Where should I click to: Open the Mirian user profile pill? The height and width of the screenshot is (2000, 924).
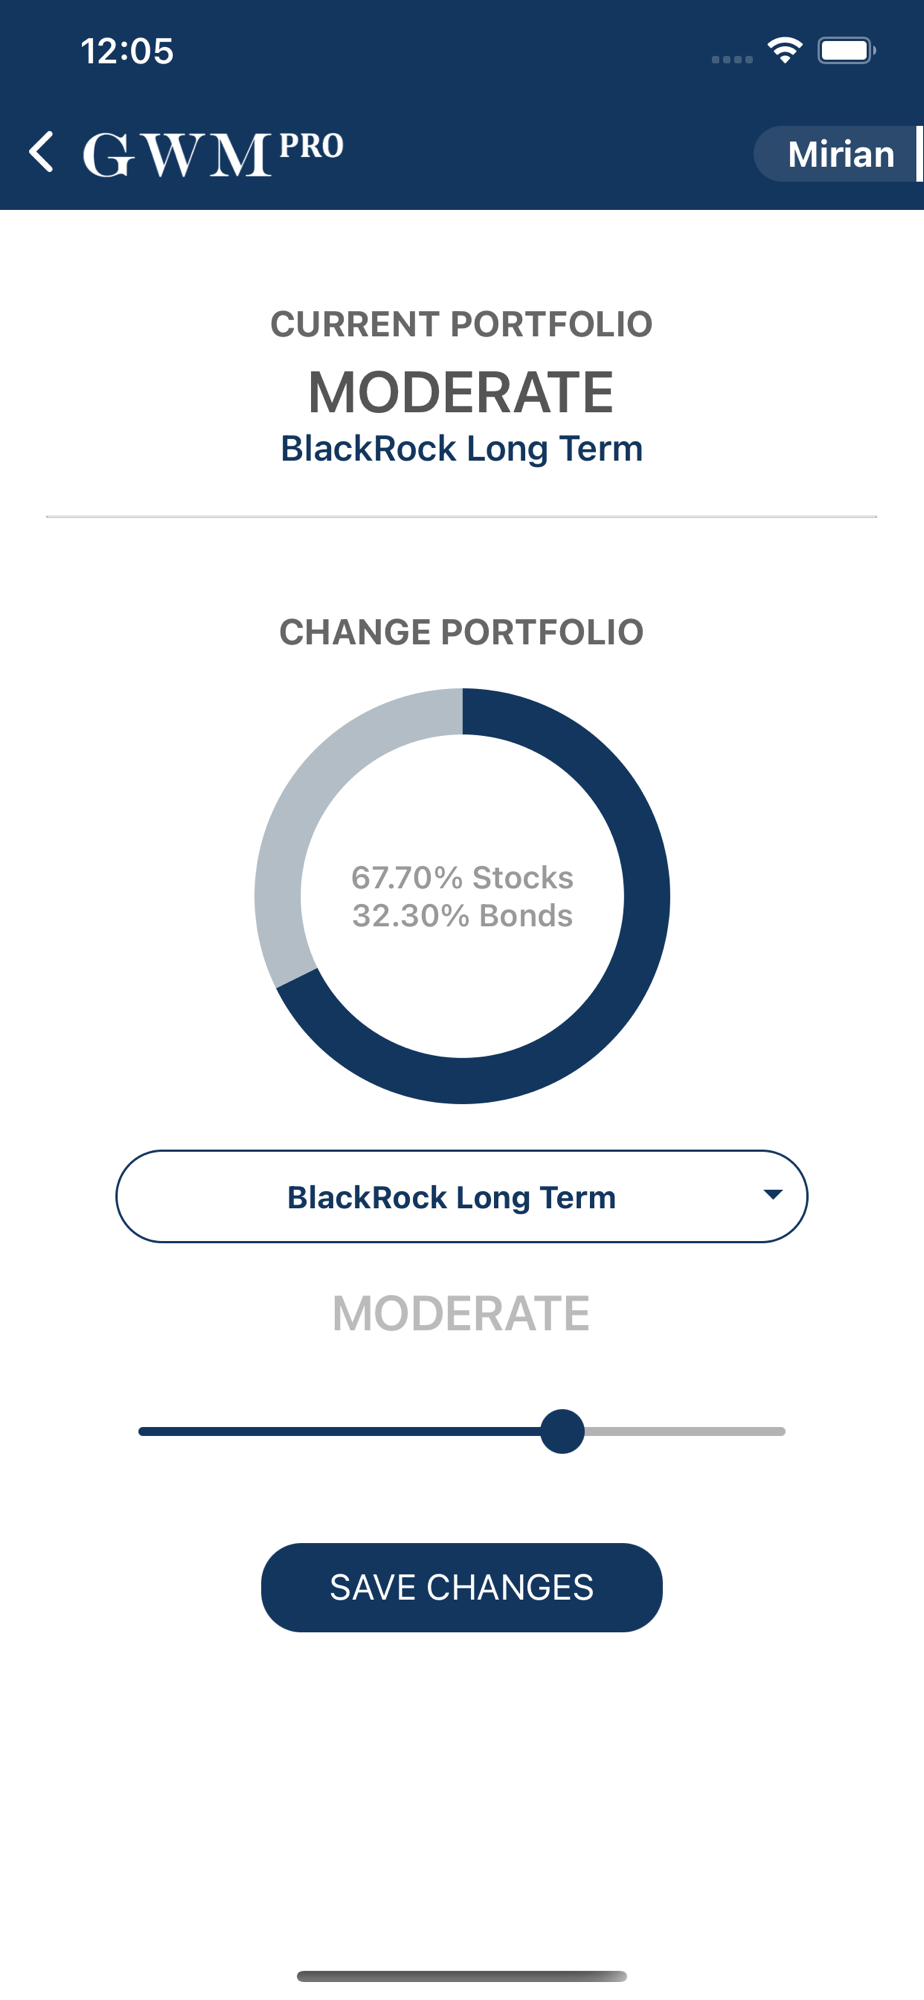tap(838, 154)
